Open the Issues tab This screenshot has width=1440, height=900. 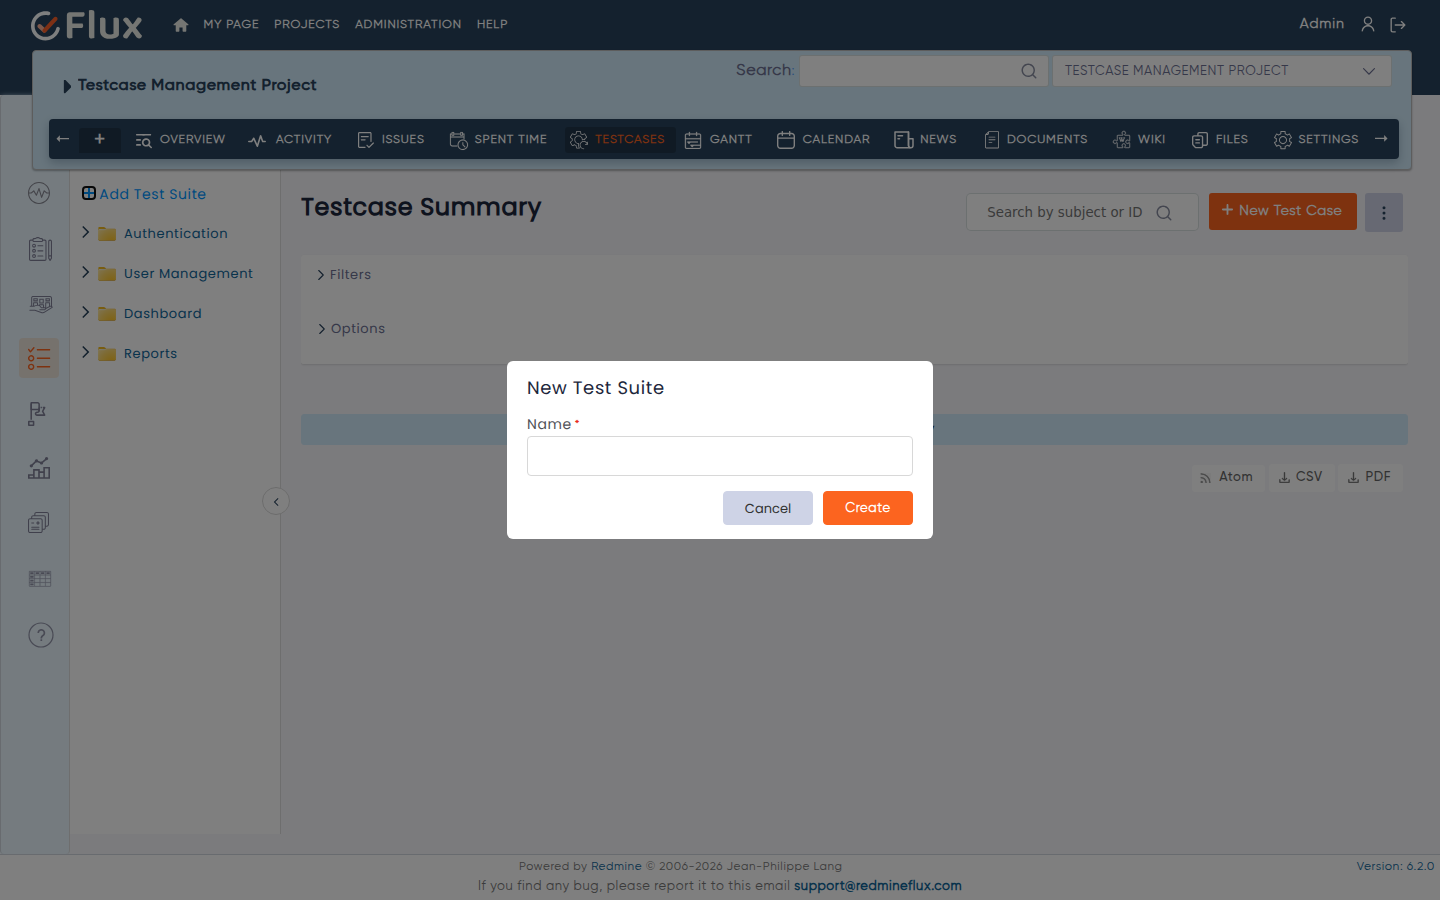click(391, 140)
